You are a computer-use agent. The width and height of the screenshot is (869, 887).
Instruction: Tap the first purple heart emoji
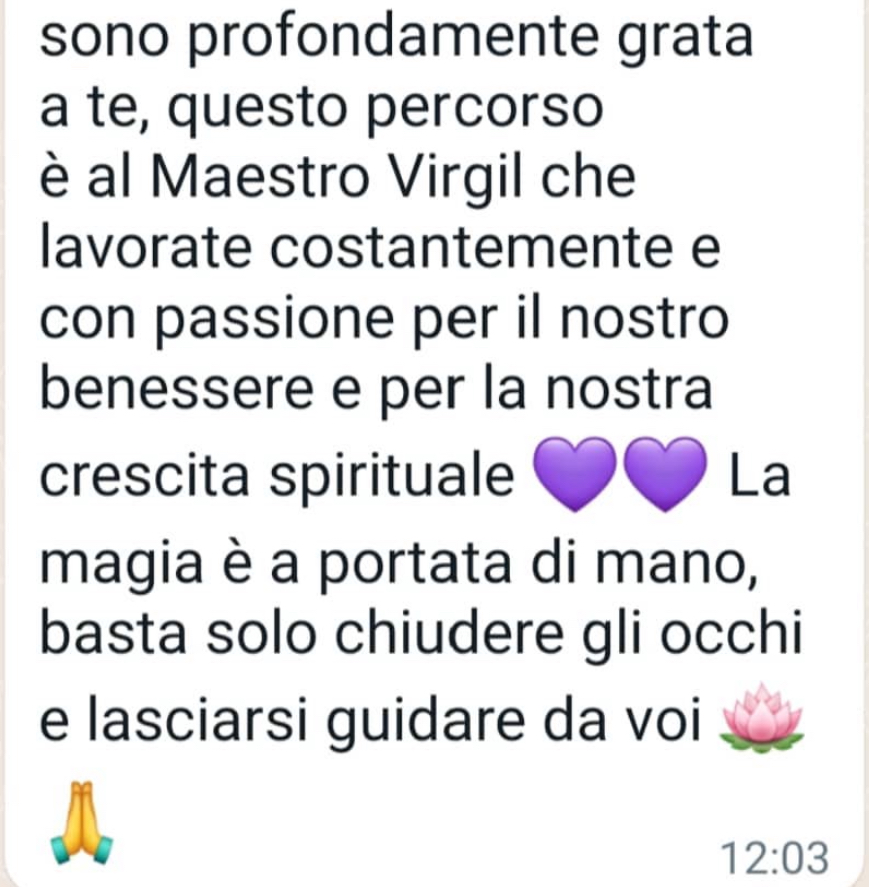coord(575,474)
